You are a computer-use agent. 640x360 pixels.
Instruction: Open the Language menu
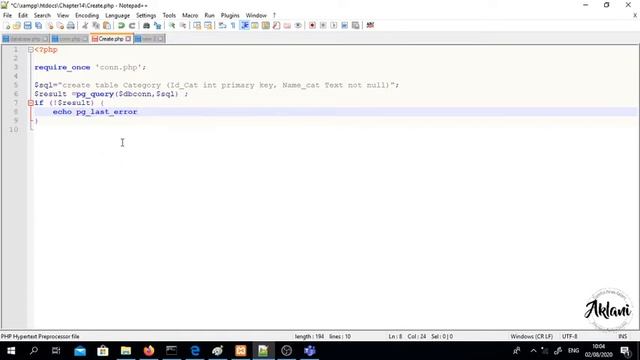pyautogui.click(x=118, y=16)
